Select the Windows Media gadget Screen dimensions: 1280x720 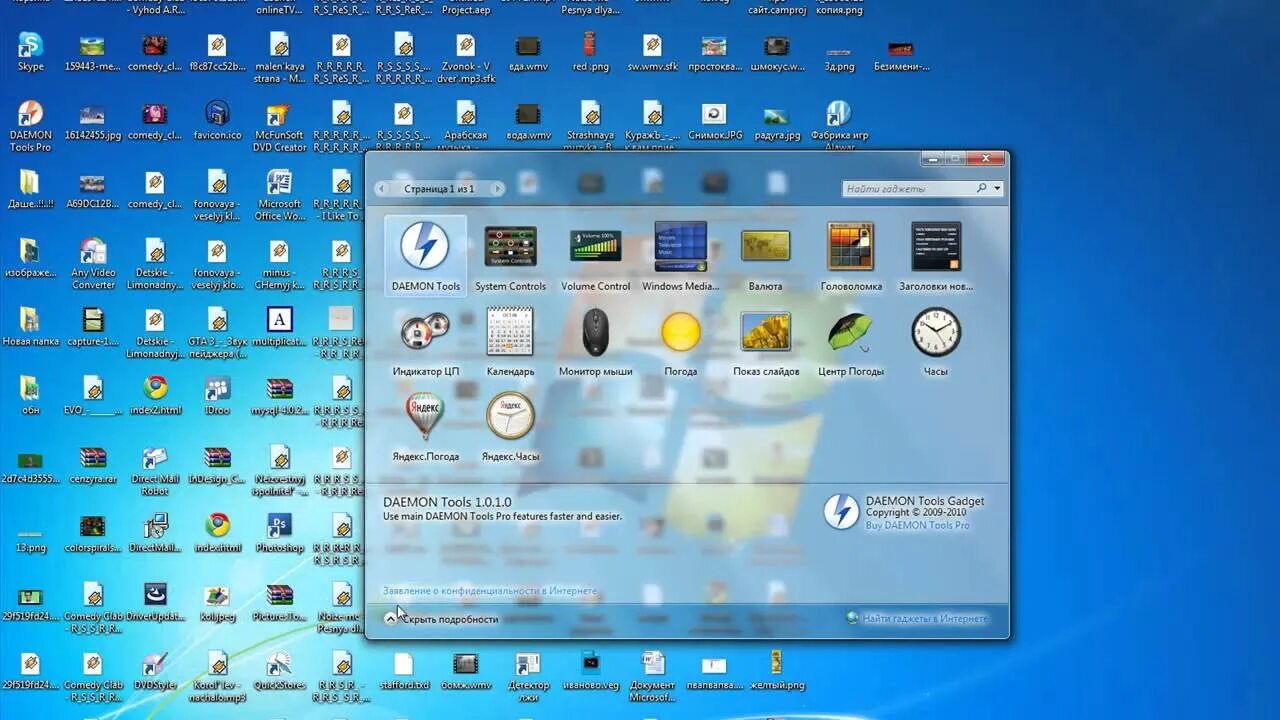pyautogui.click(x=681, y=257)
